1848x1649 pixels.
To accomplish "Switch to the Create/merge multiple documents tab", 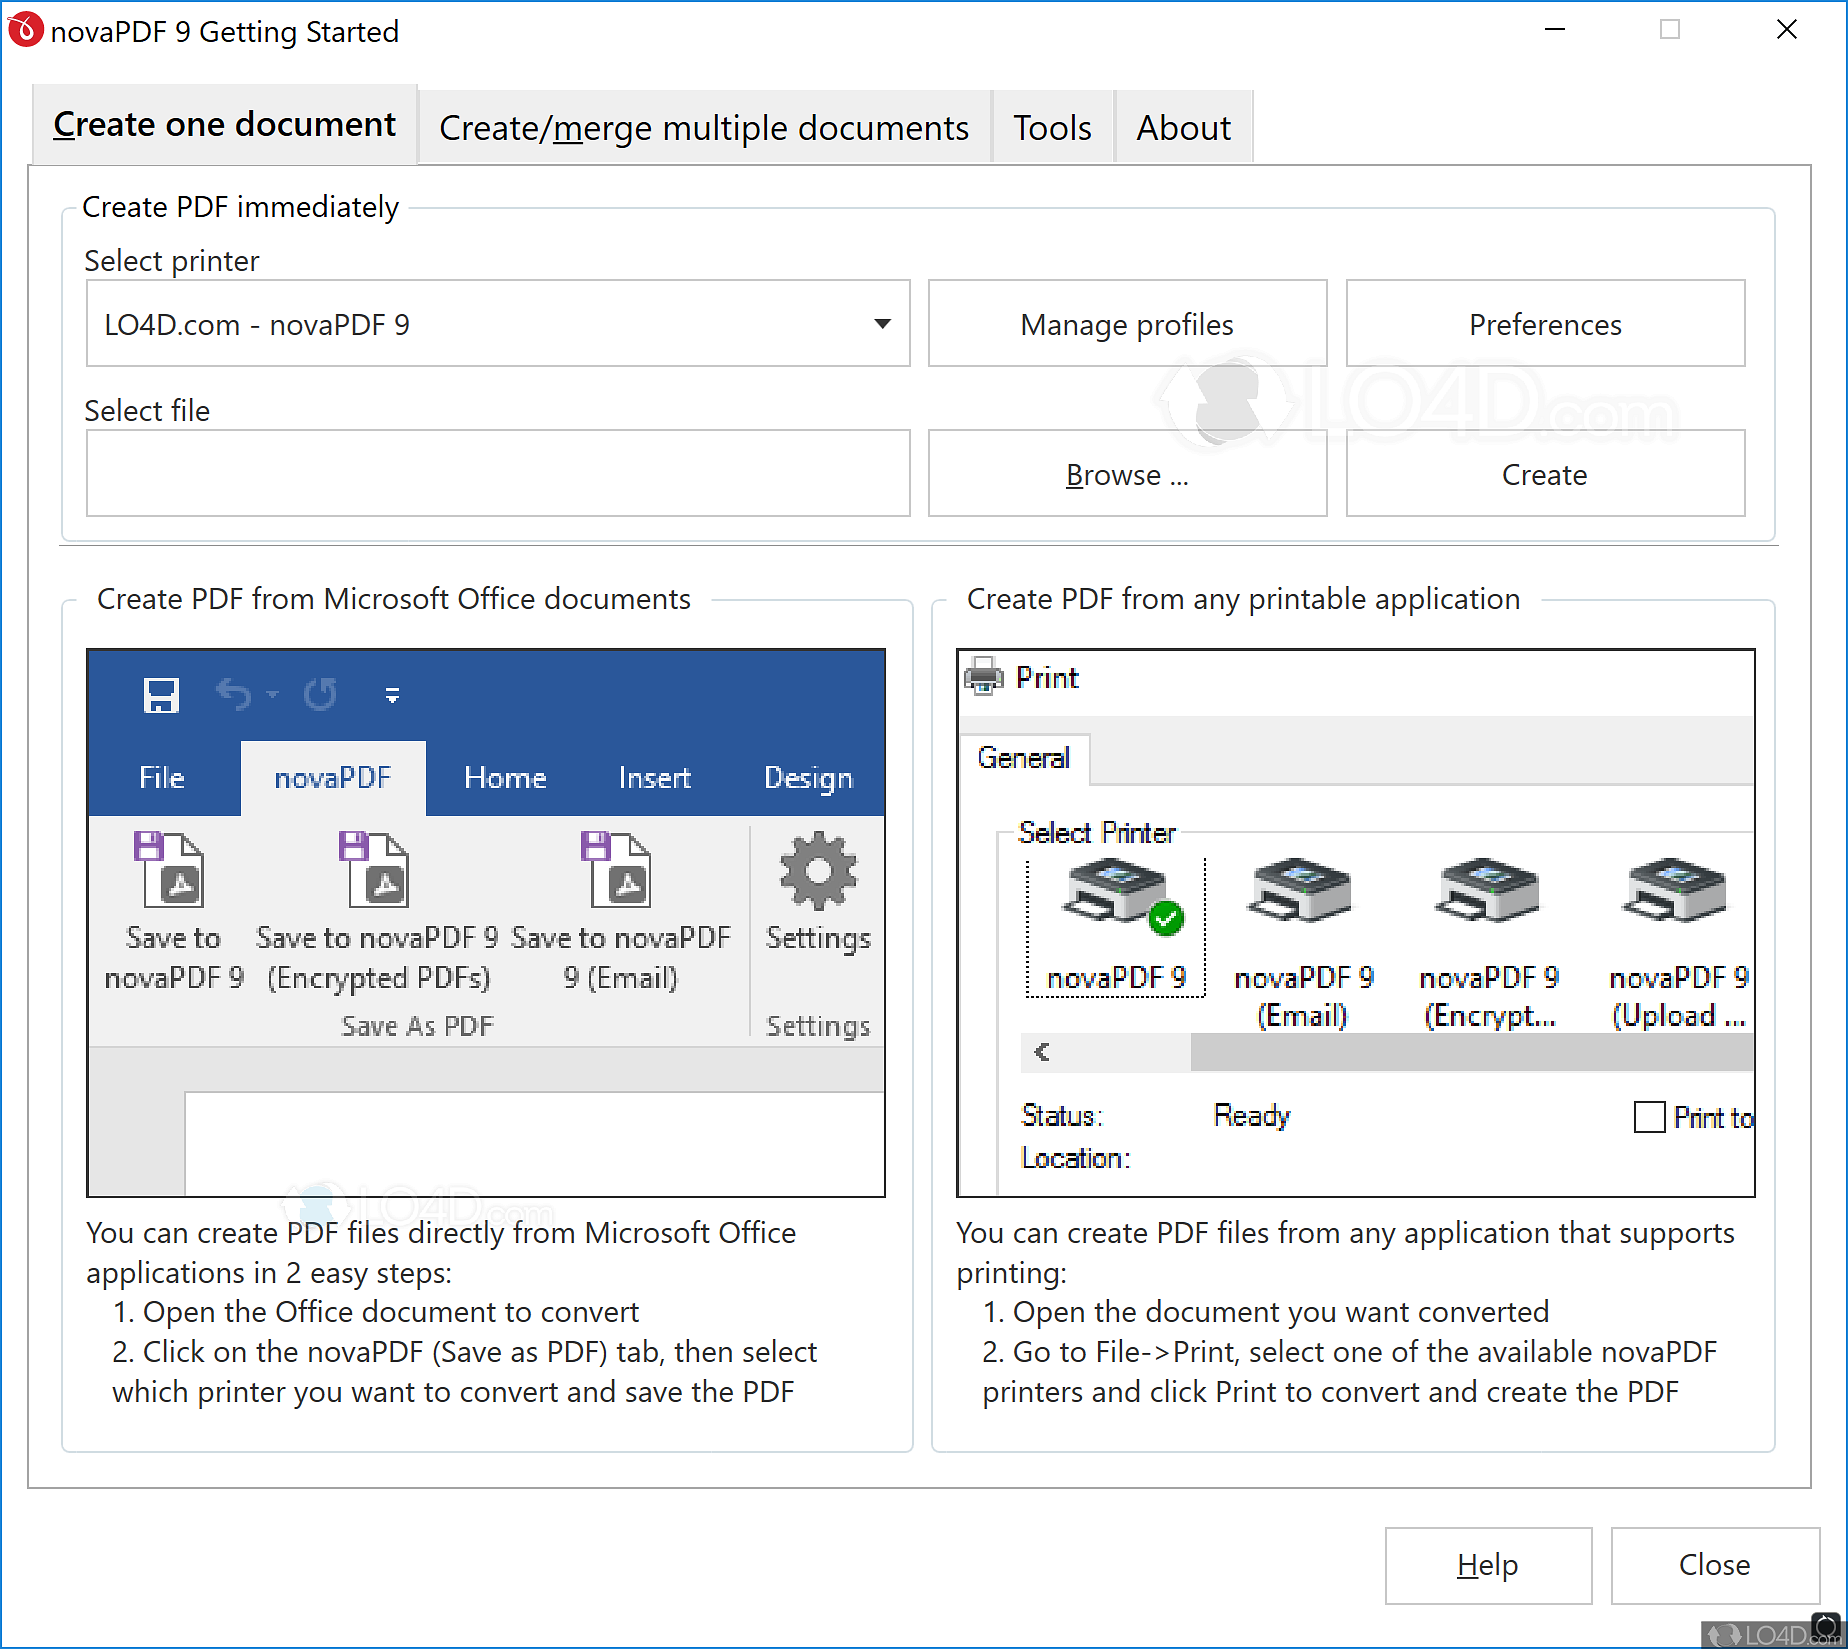I will point(703,127).
